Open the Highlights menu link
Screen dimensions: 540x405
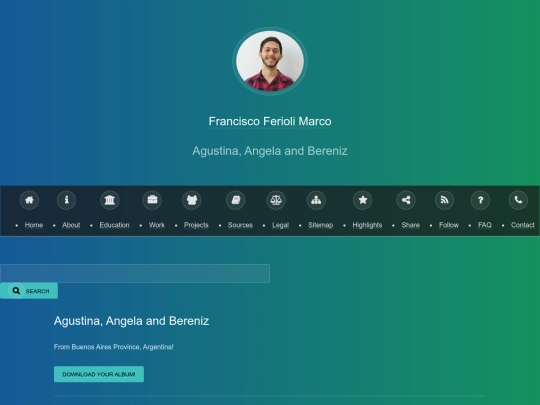(367, 225)
